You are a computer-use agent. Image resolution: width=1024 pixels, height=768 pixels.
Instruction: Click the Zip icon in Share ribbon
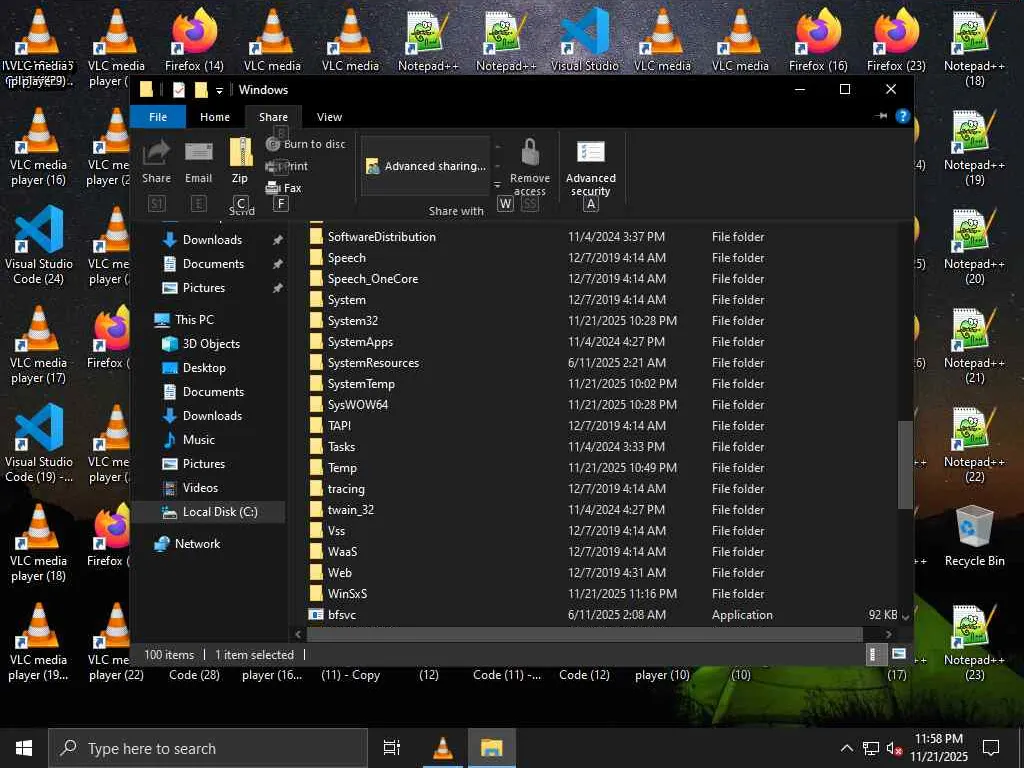tap(240, 152)
